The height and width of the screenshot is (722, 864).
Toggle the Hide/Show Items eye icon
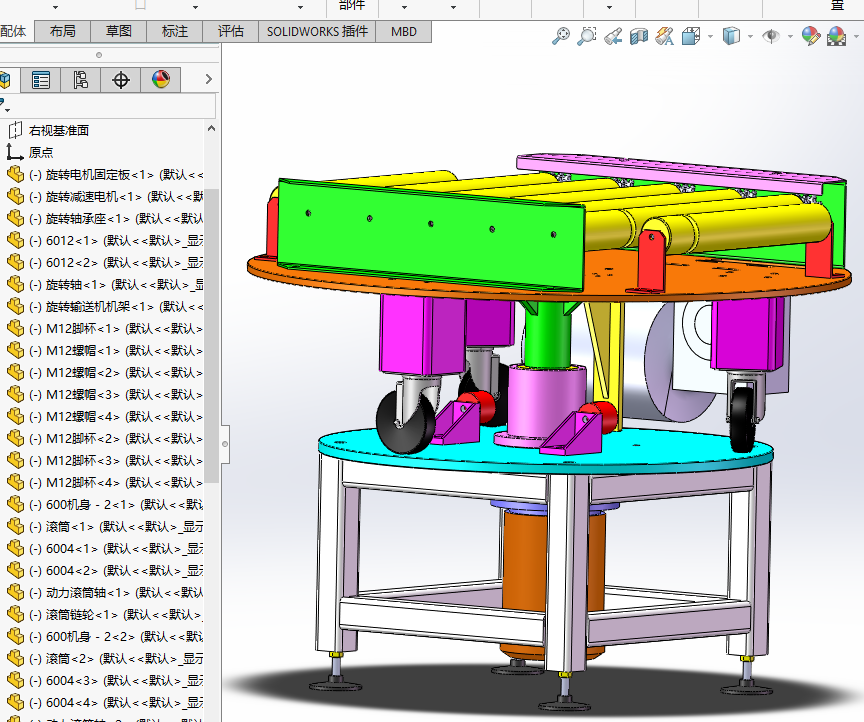pos(771,36)
